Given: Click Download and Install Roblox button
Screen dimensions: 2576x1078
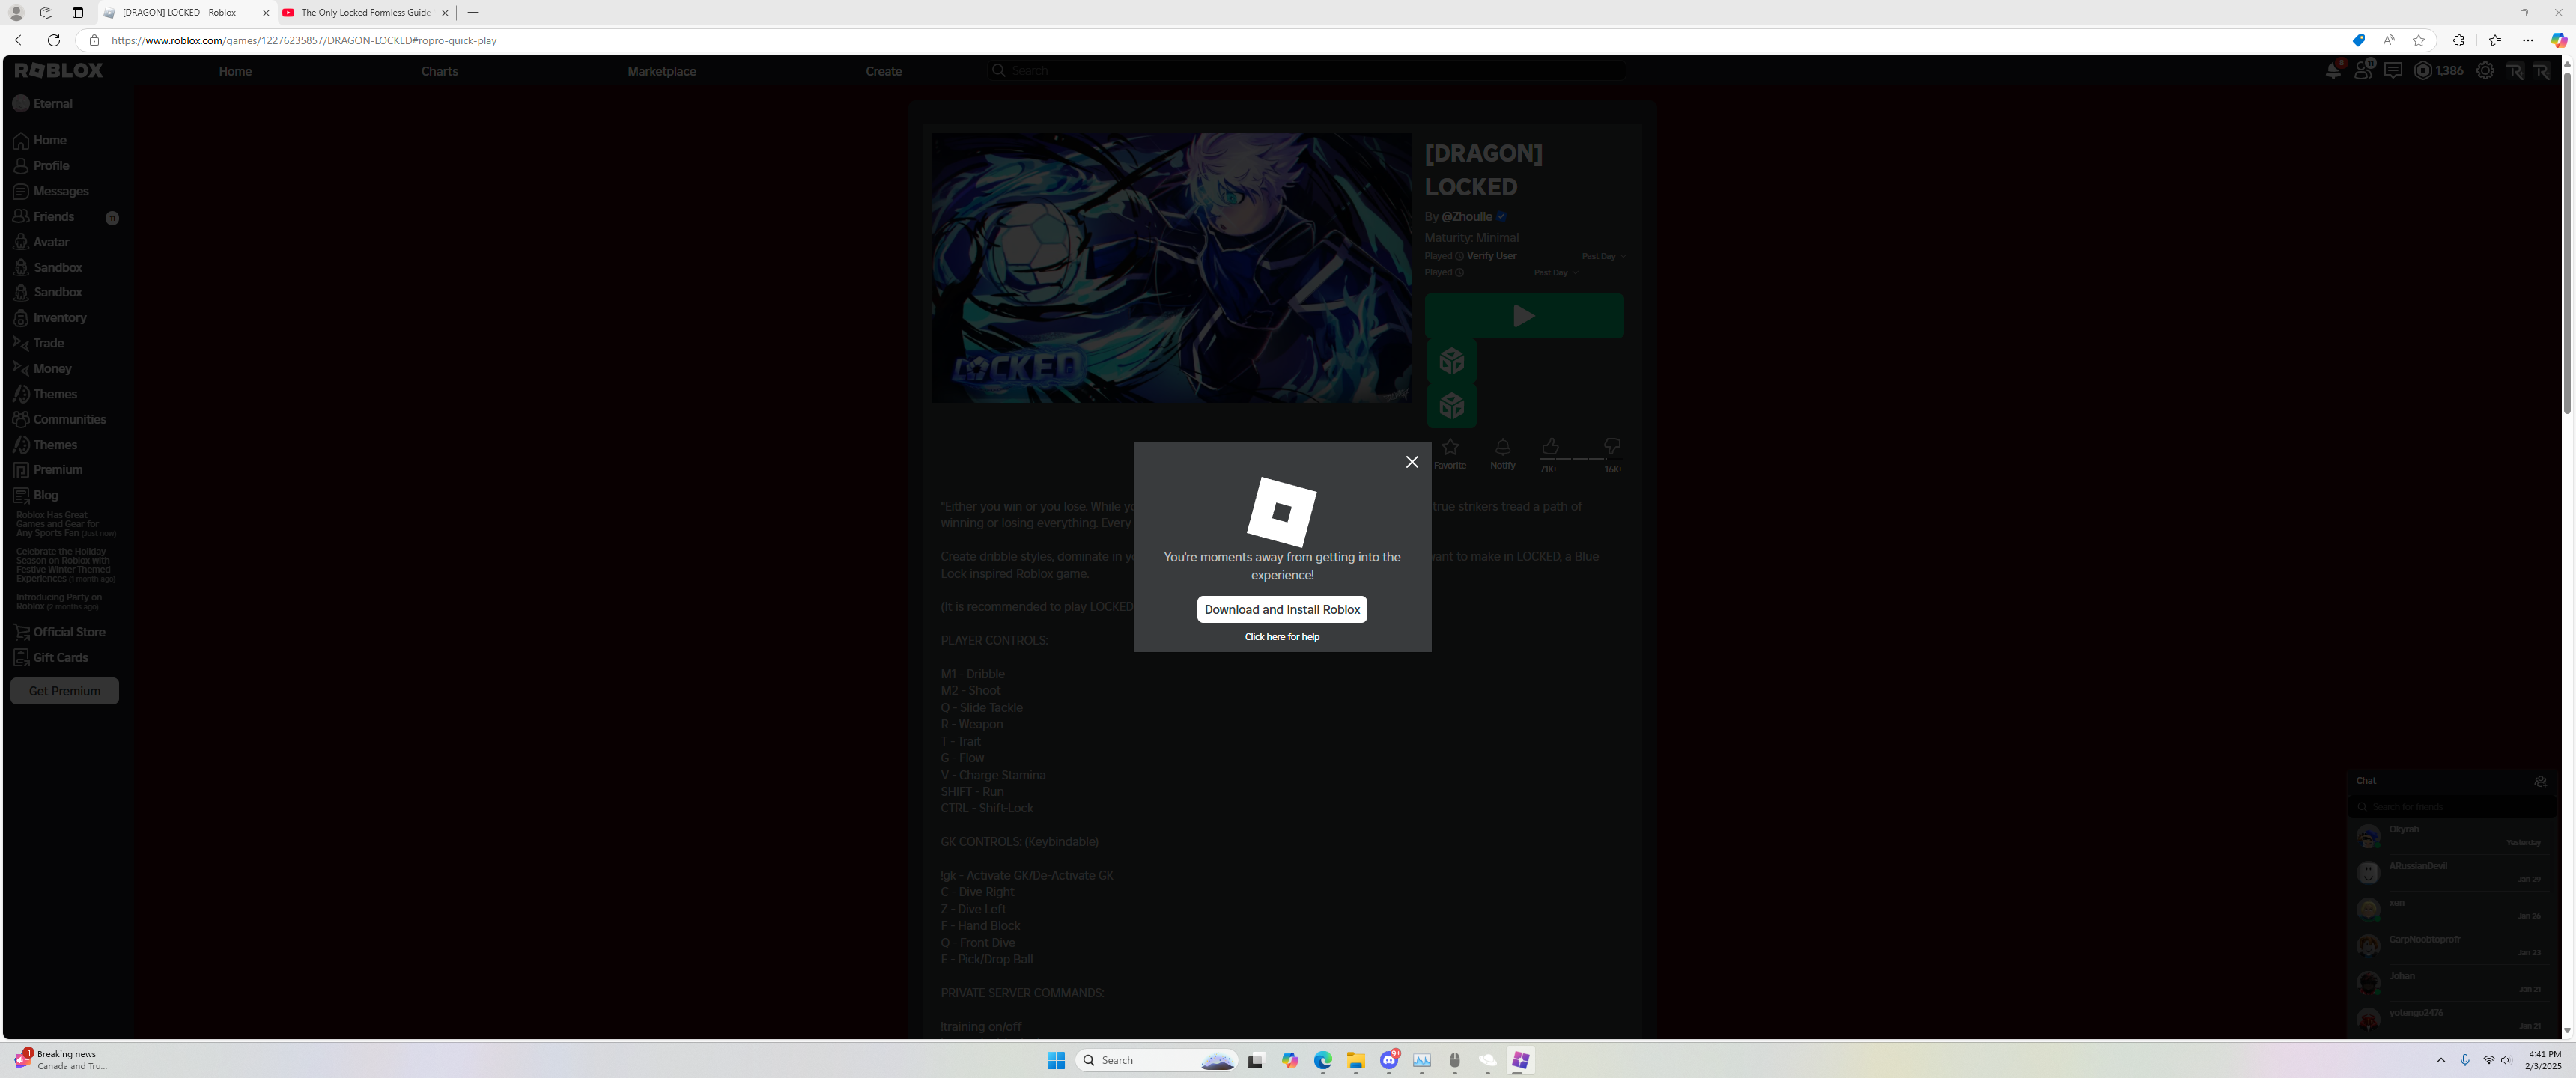Looking at the screenshot, I should pos(1282,609).
